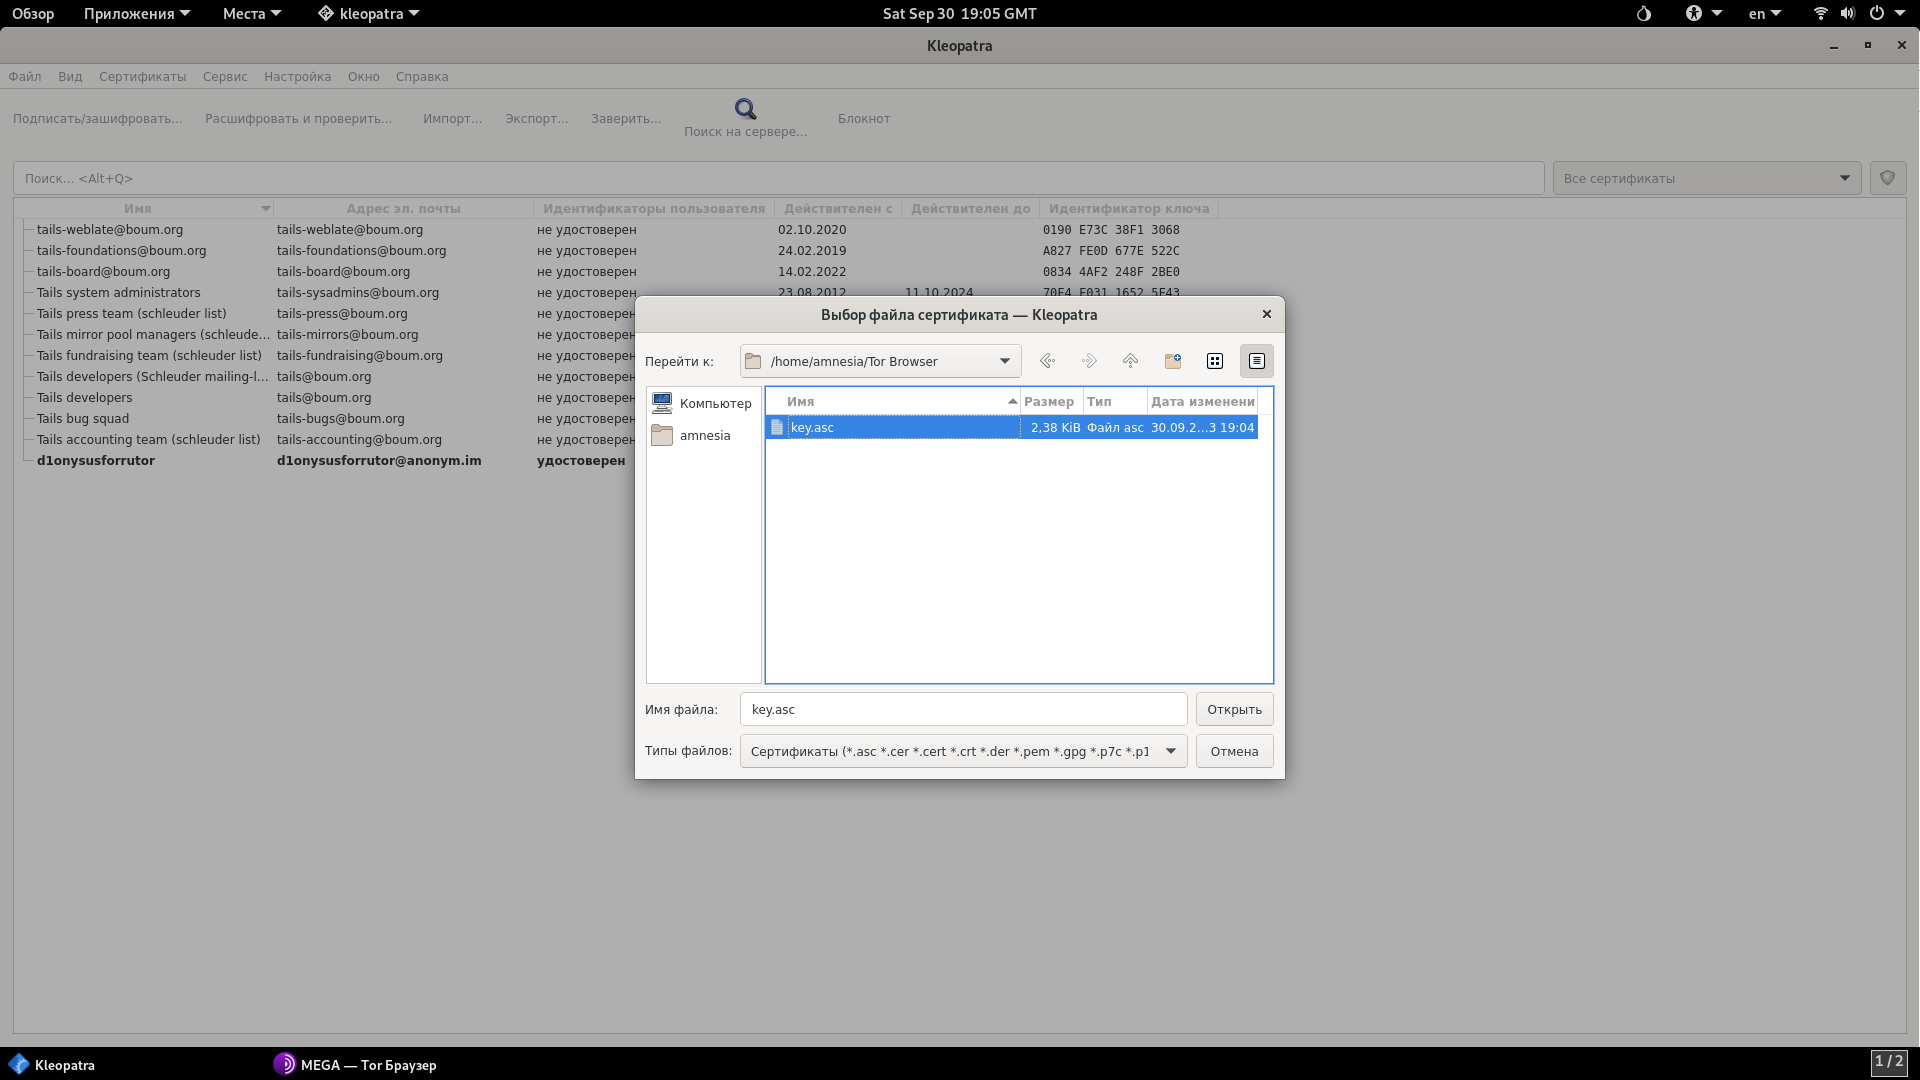The image size is (1920, 1080).
Task: Open the Компьютер location in sidebar
Action: coord(703,403)
